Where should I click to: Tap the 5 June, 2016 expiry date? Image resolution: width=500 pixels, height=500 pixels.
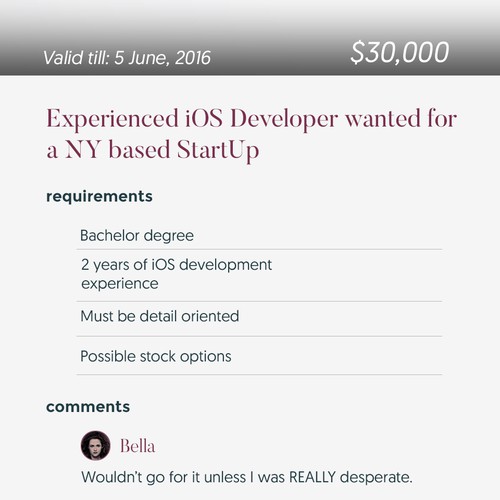163,58
